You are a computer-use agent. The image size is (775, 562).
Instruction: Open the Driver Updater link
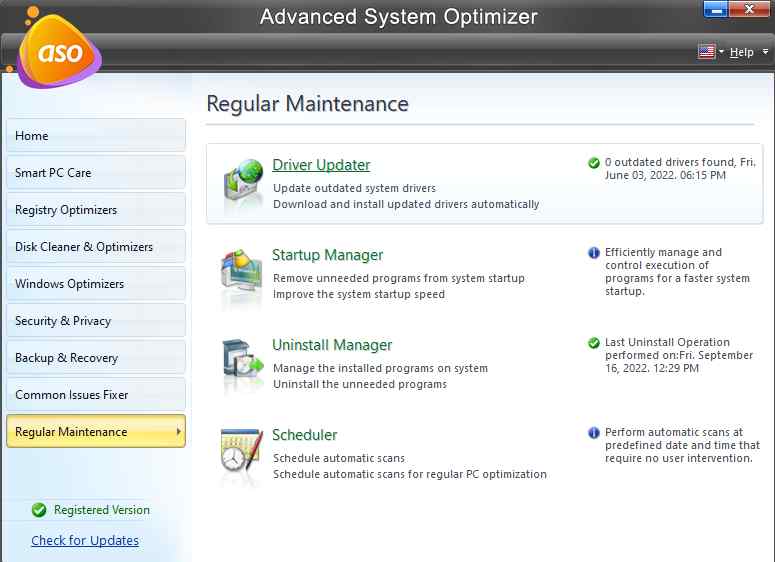tap(321, 165)
